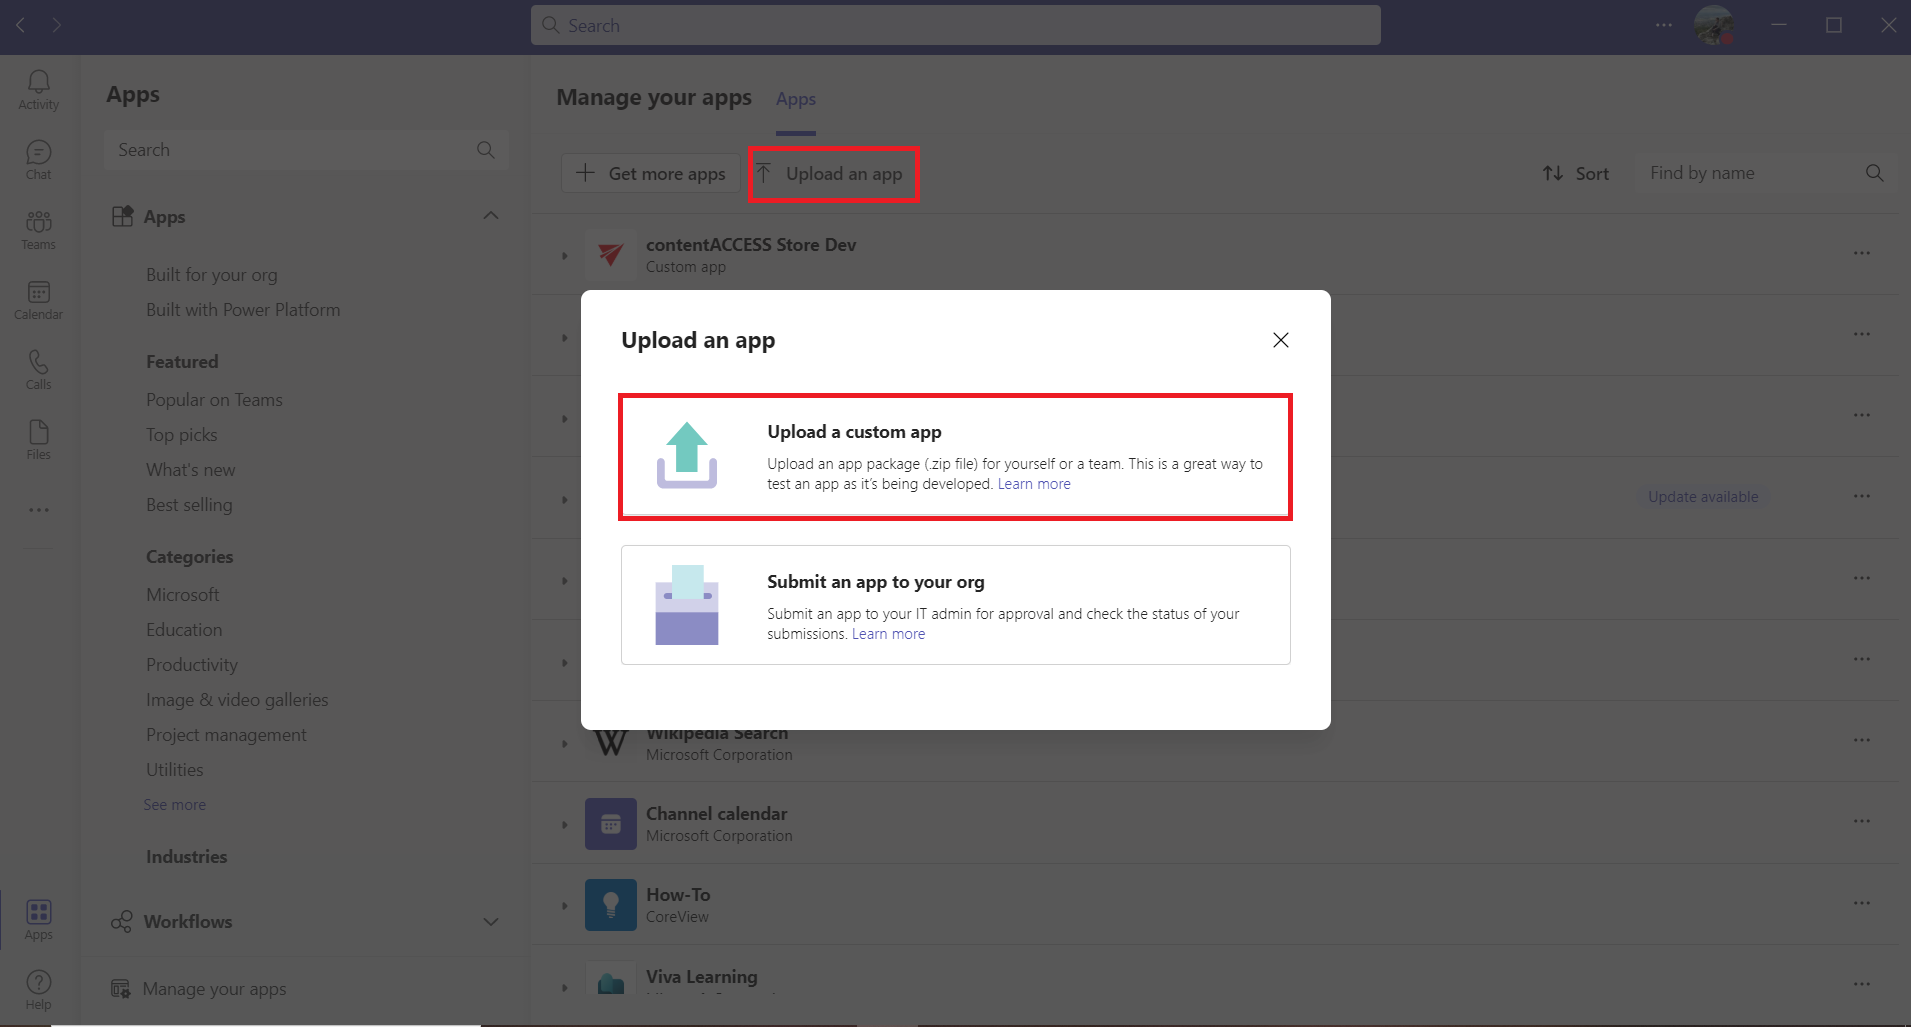Image resolution: width=1911 pixels, height=1027 pixels.
Task: Open Learn more link for org submissions
Action: tap(889, 634)
